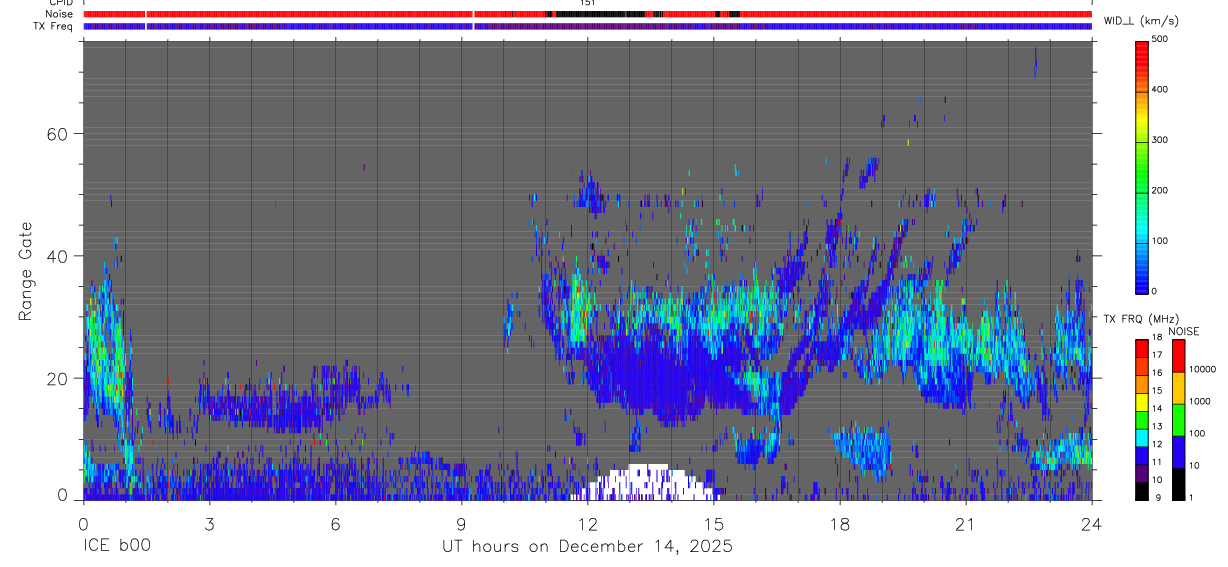The width and height of the screenshot is (1228, 567).
Task: Click the 6 tick on UT hours axis
Action: pyautogui.click(x=335, y=524)
